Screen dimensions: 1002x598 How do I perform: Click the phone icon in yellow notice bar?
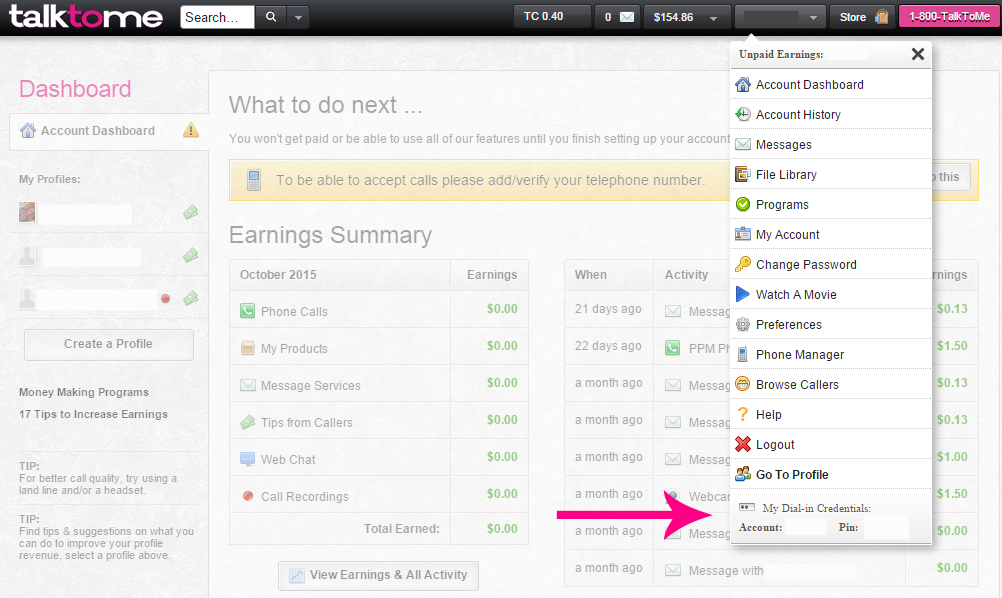click(254, 180)
